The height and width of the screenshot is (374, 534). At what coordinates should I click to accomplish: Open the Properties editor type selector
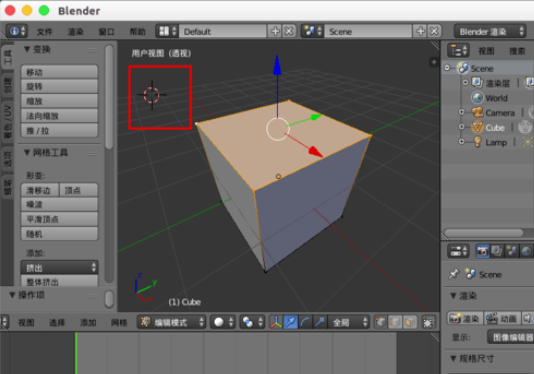point(458,252)
